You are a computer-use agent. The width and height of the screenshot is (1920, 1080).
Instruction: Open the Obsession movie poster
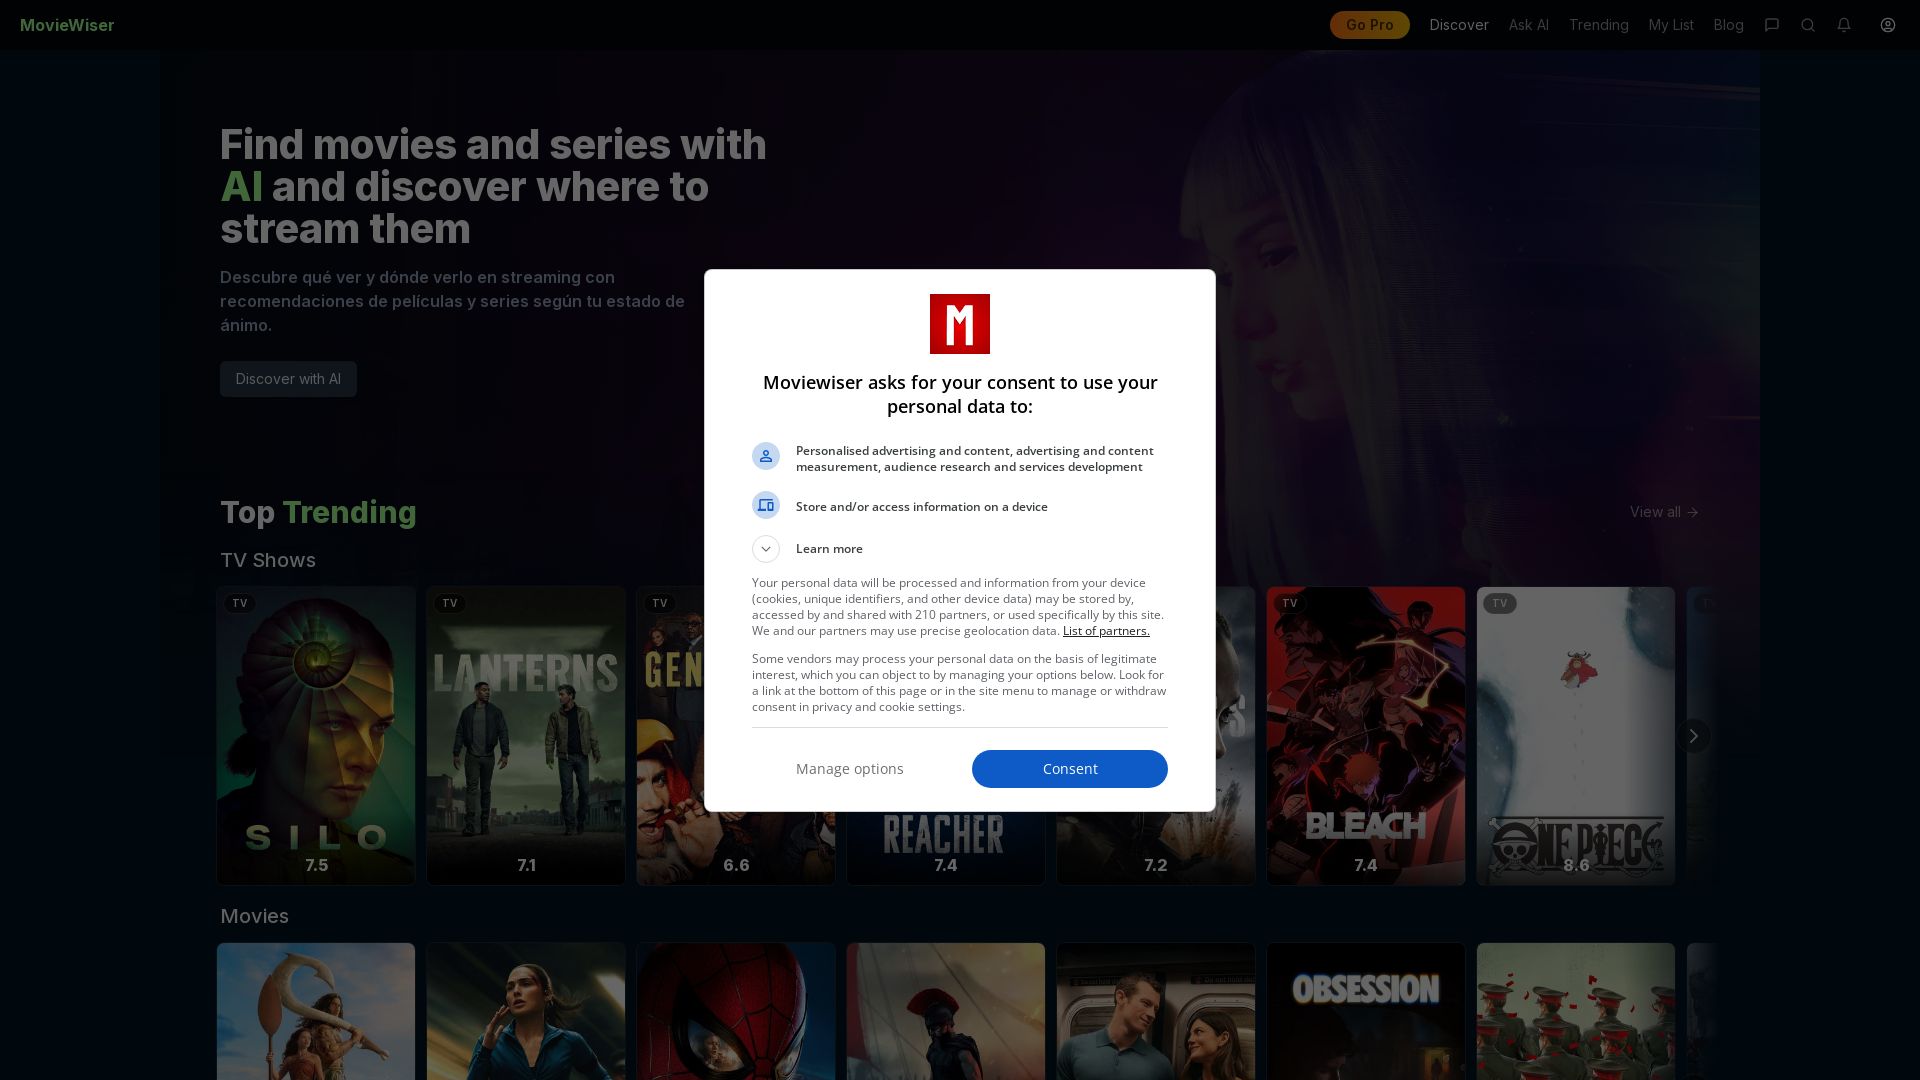(1366, 1011)
